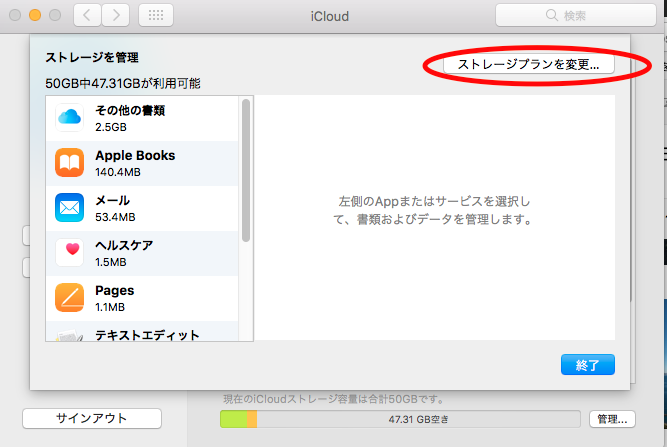
Task: Show all preferences with the grid button
Action: [x=156, y=15]
